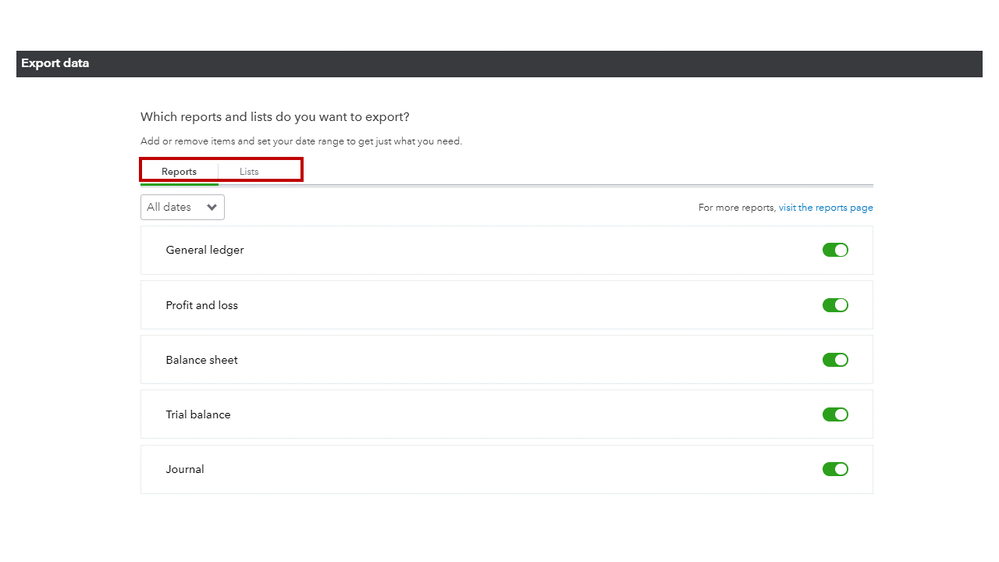Select the General ledger row label
This screenshot has height=562, width=999.
click(x=205, y=250)
